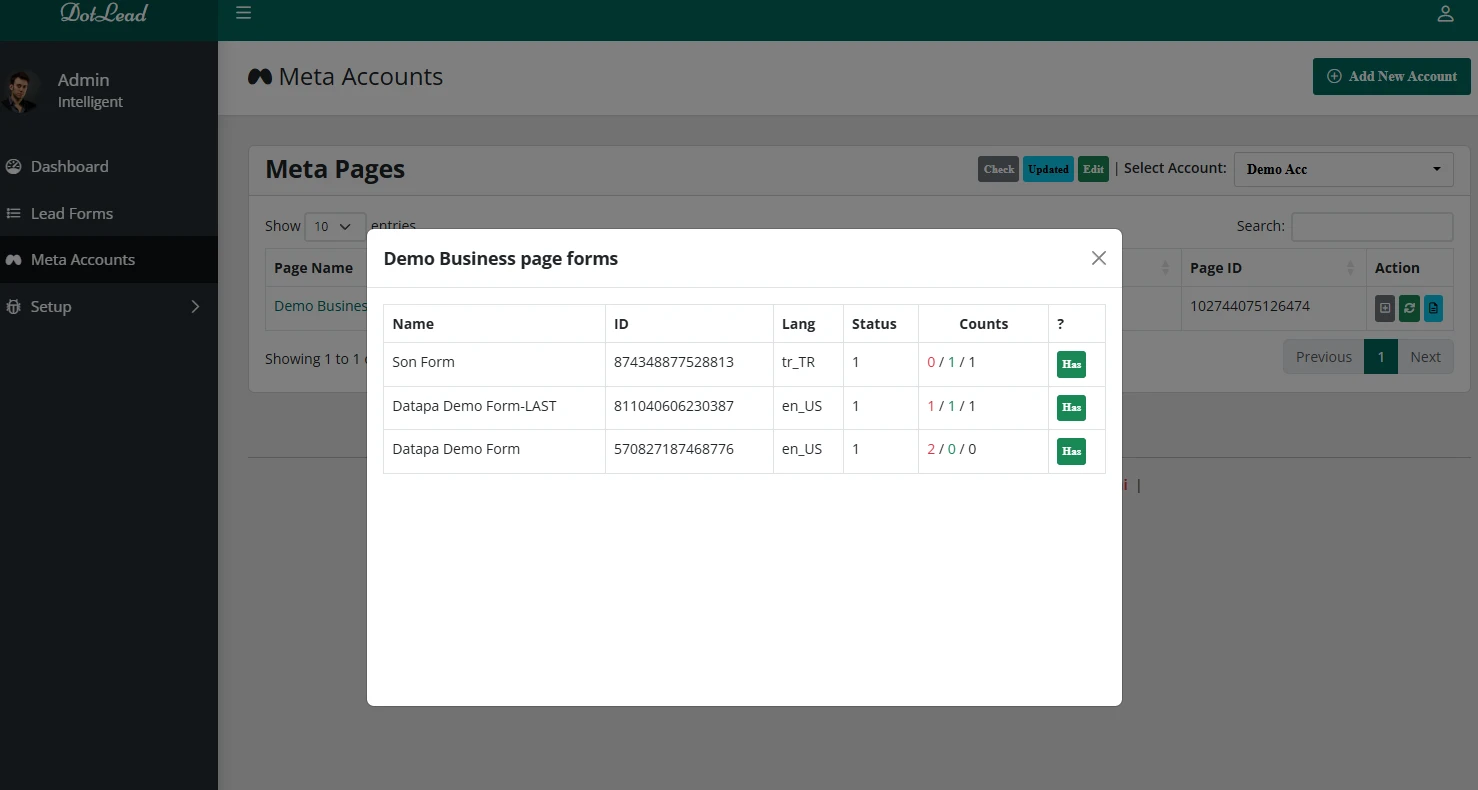Open the user profile icon in header
The image size is (1478, 790).
coord(1445,14)
